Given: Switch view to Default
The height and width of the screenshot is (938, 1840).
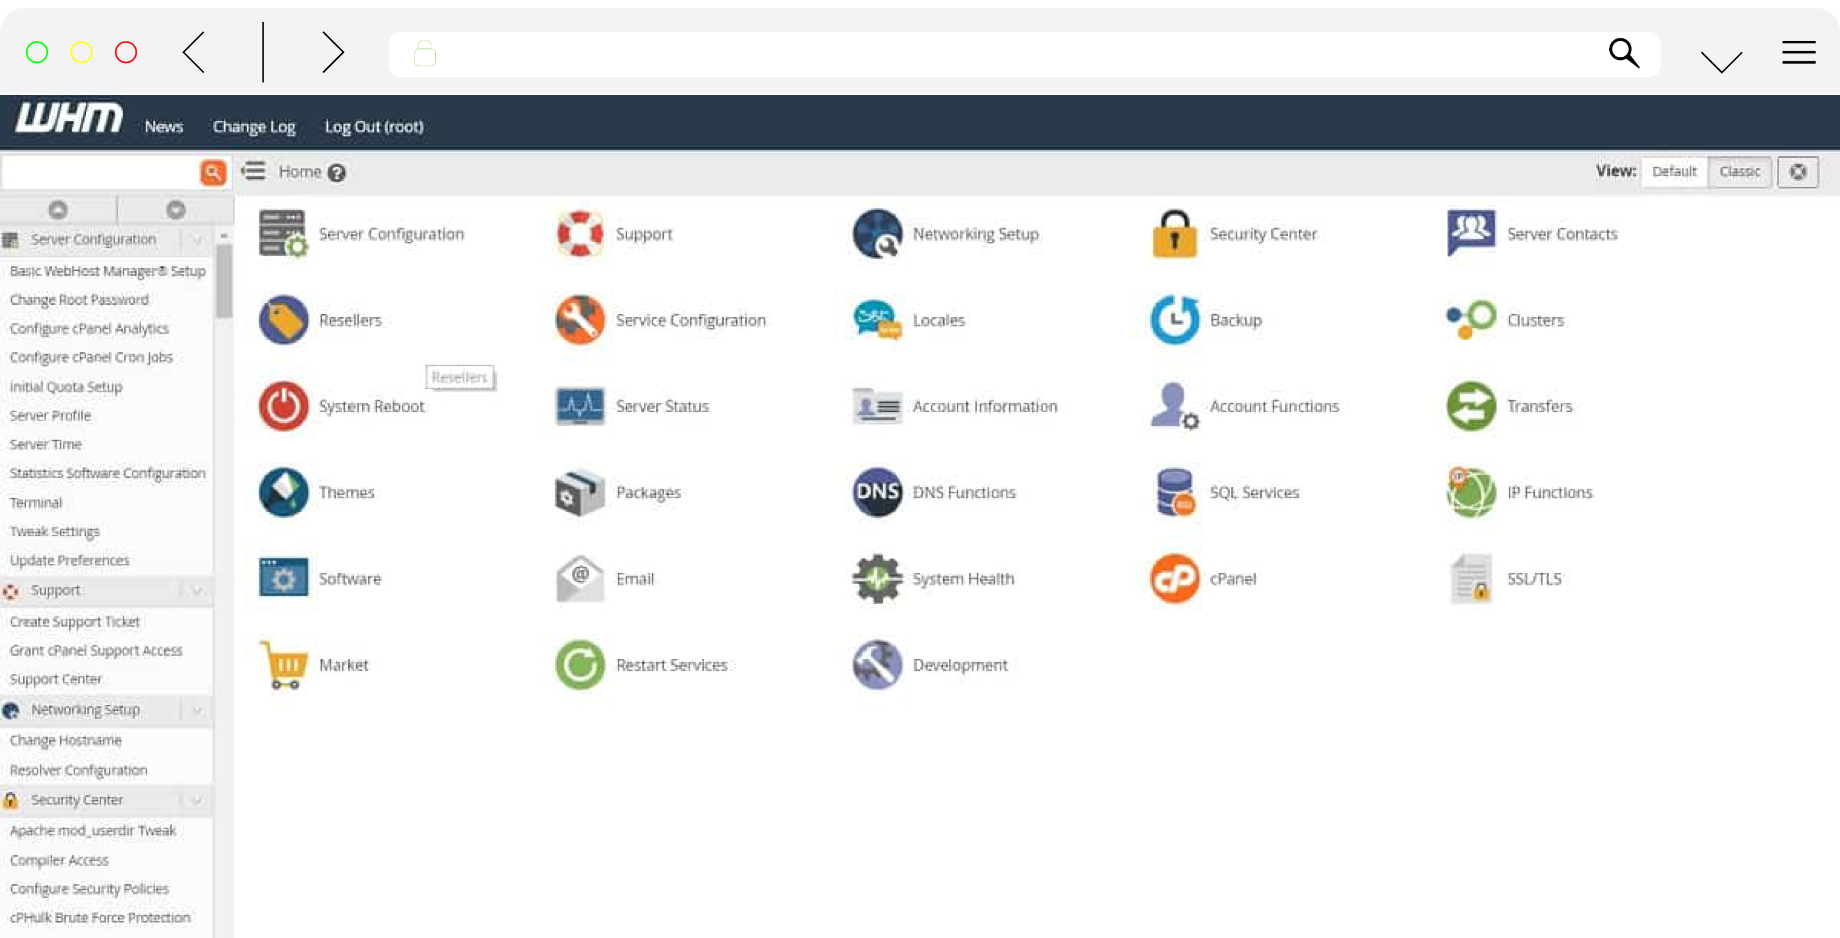Looking at the screenshot, I should click(1674, 172).
